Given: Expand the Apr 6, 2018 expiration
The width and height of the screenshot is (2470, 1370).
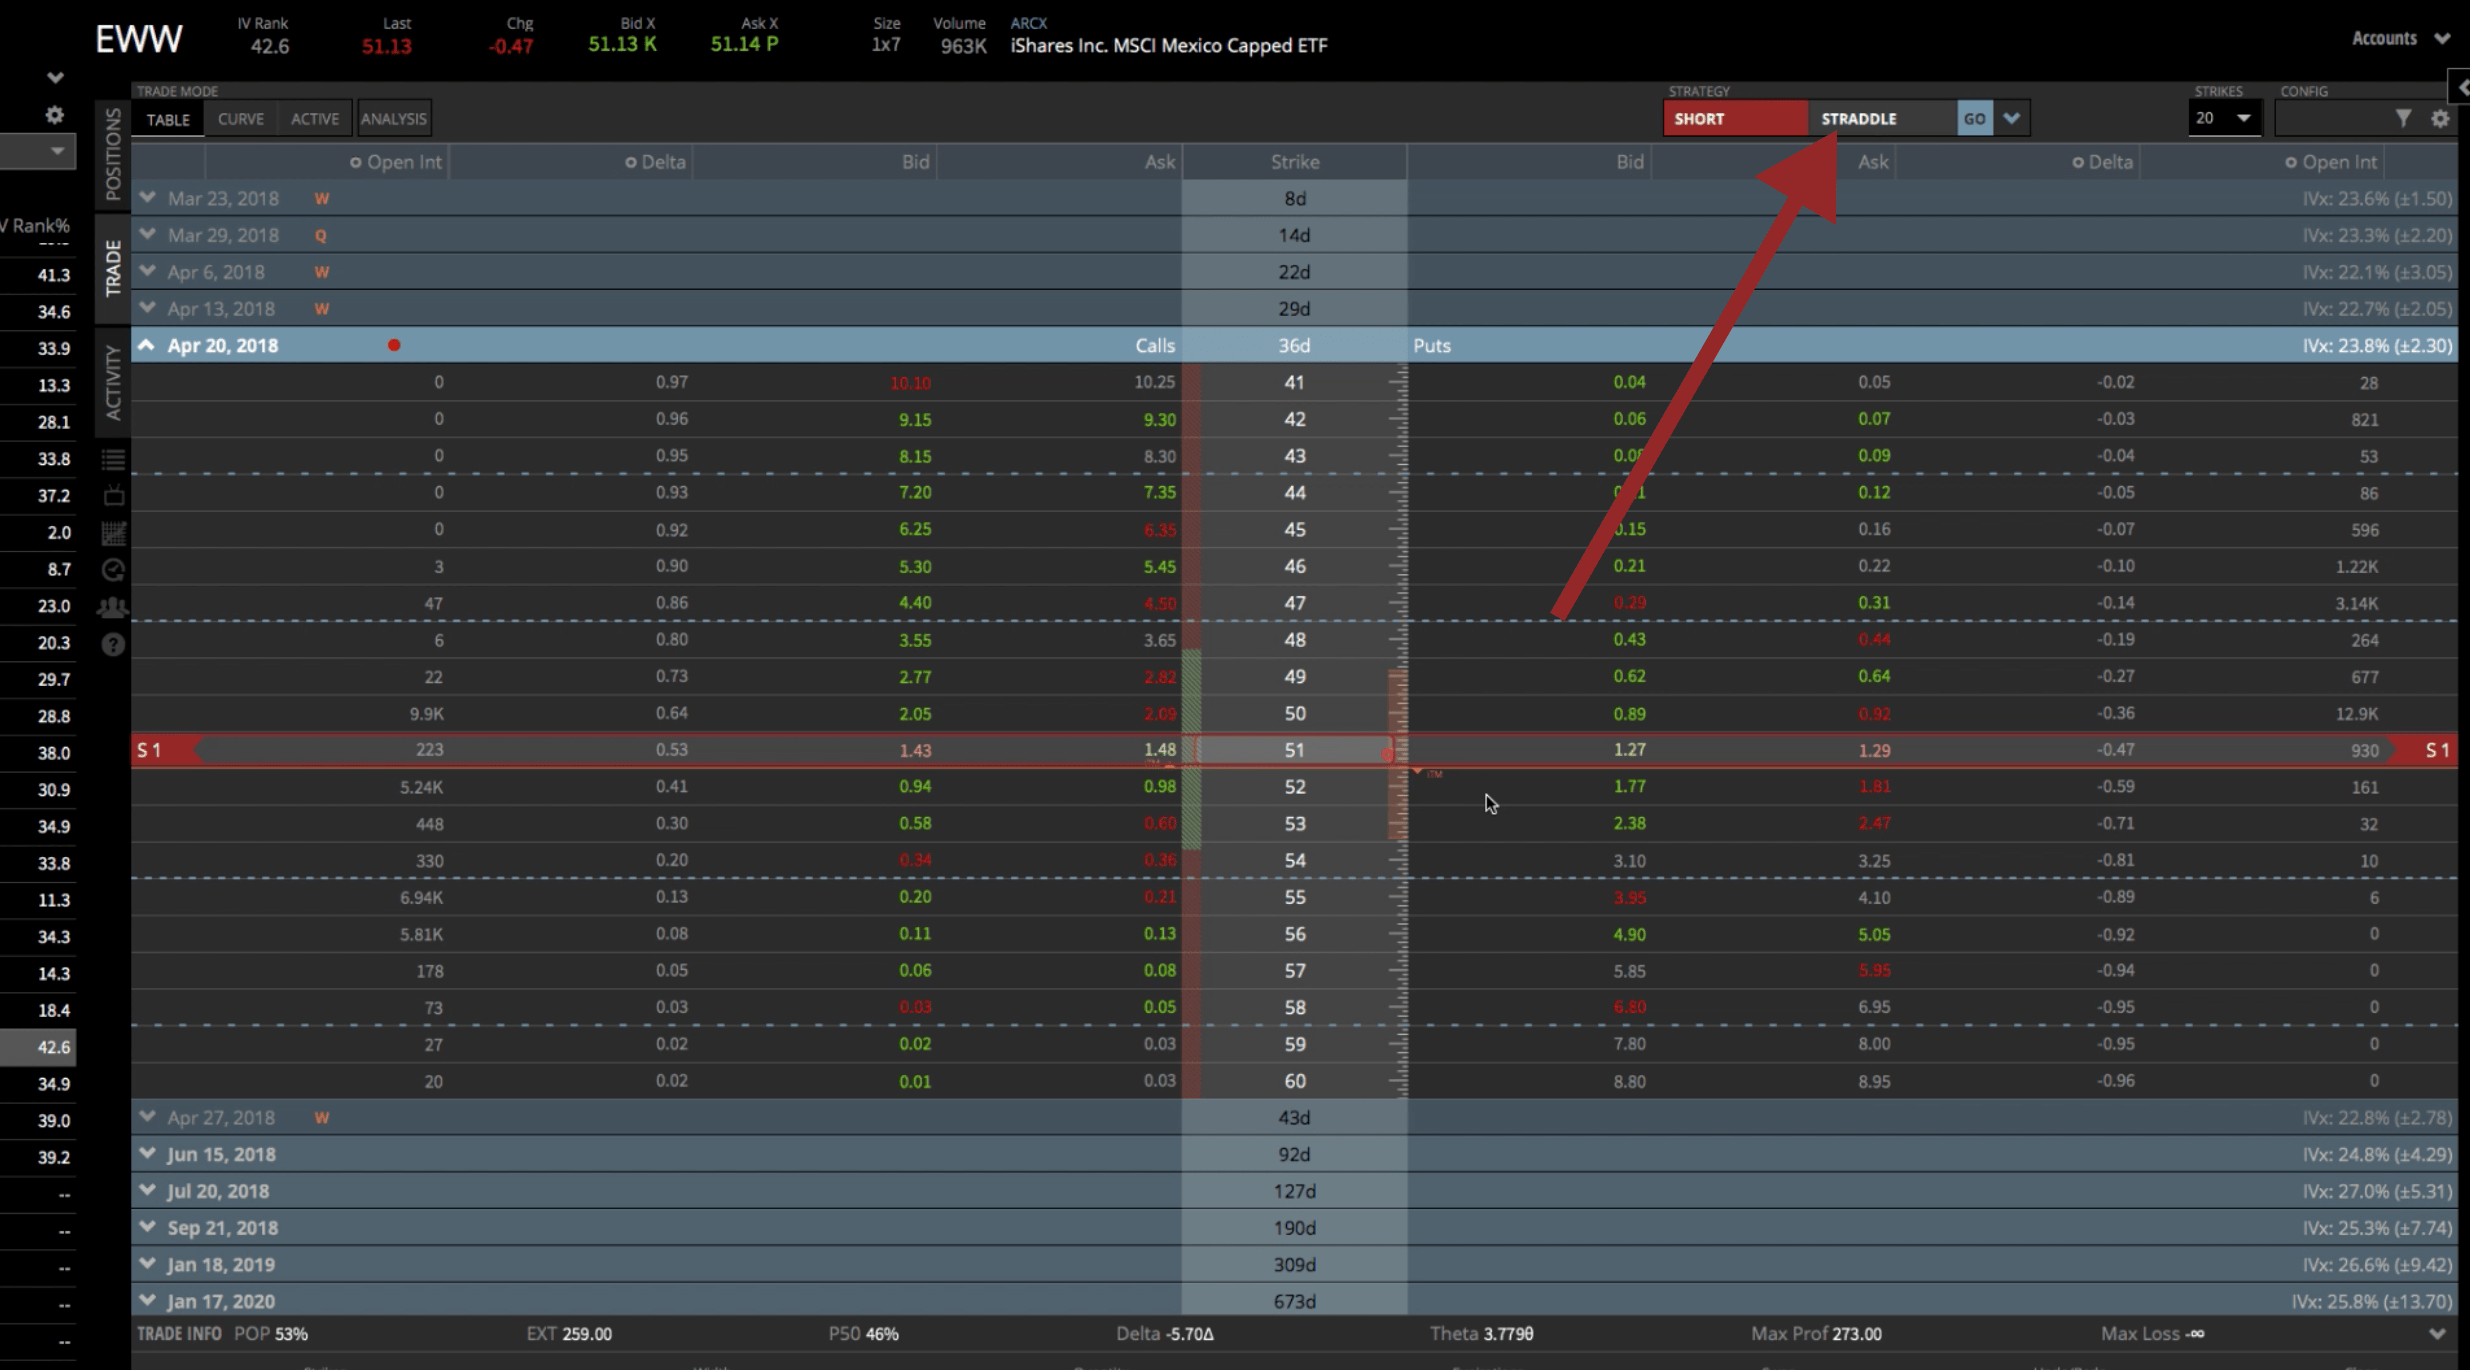Looking at the screenshot, I should tap(147, 271).
